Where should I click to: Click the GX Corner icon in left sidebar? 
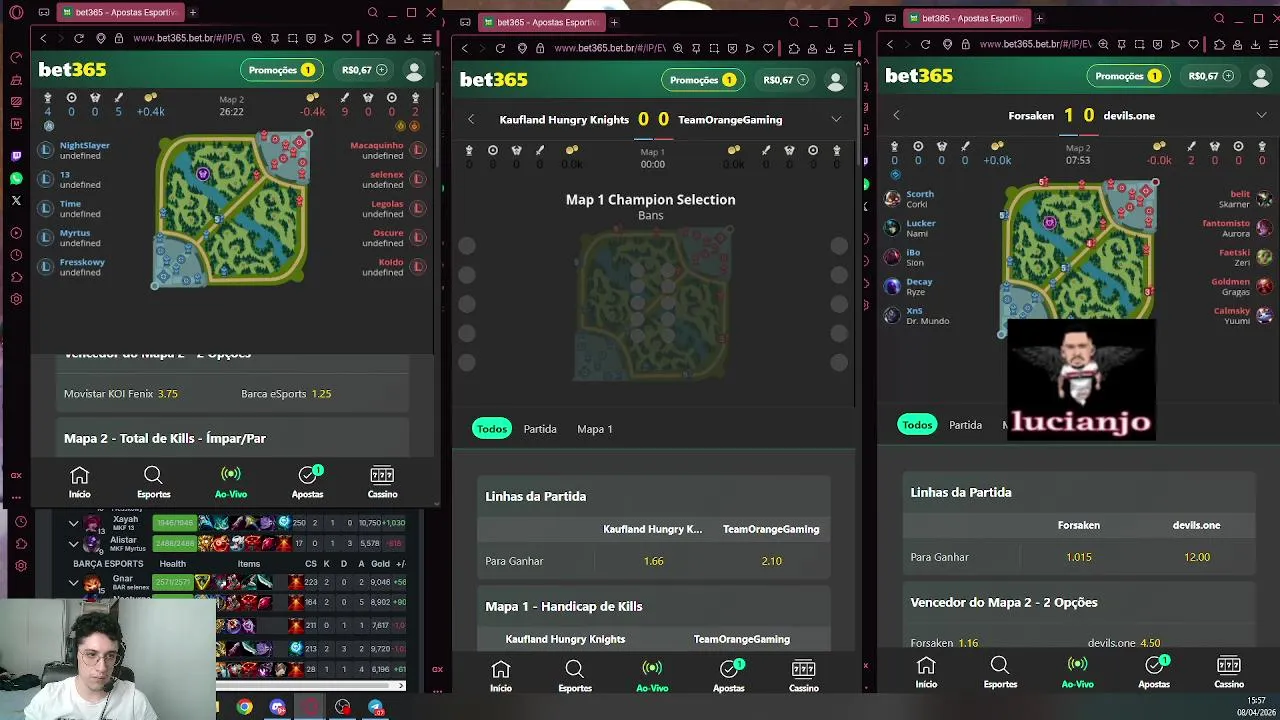point(16,475)
